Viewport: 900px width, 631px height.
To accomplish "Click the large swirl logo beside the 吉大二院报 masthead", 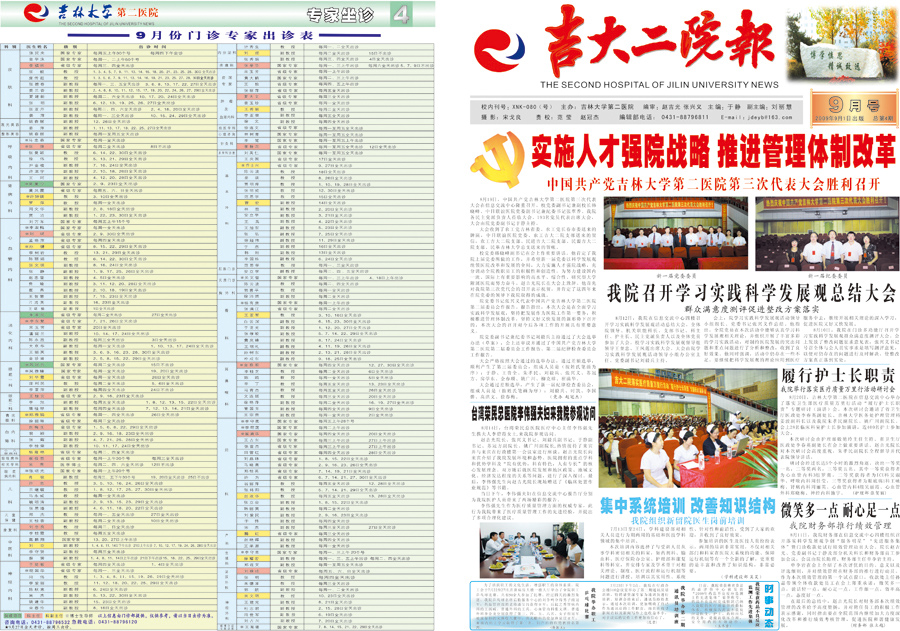I will pyautogui.click(x=499, y=51).
